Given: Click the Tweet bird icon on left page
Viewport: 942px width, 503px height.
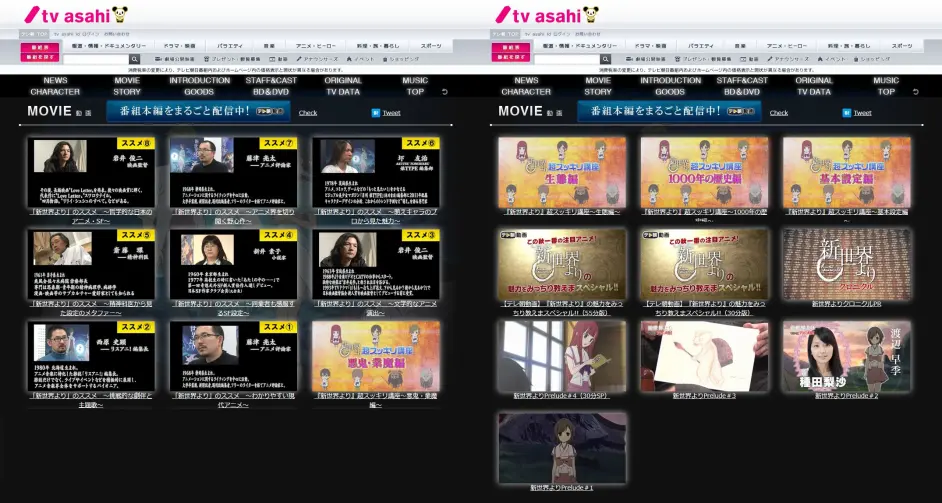Looking at the screenshot, I should (375, 112).
